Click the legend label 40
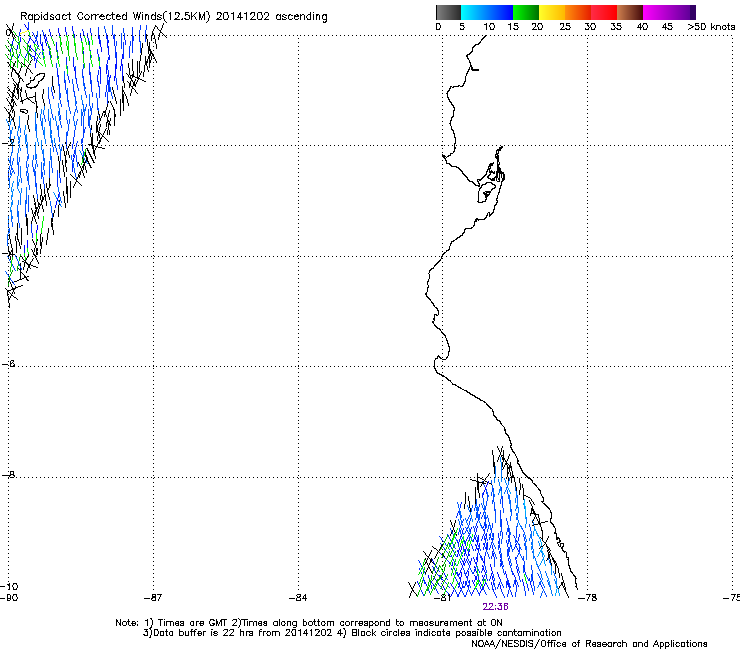This screenshot has width=740, height=650. pyautogui.click(x=642, y=27)
